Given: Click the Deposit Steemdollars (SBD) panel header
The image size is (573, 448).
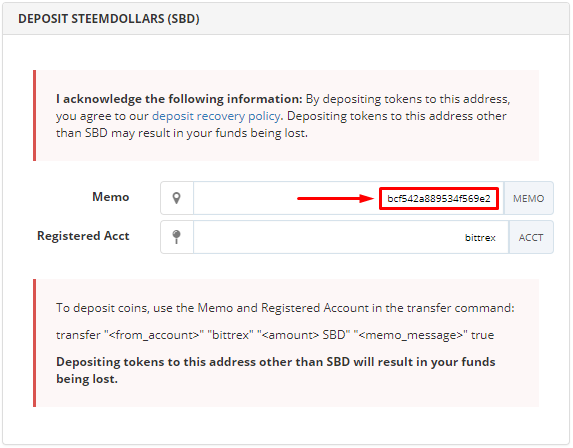Looking at the screenshot, I should (x=286, y=19).
